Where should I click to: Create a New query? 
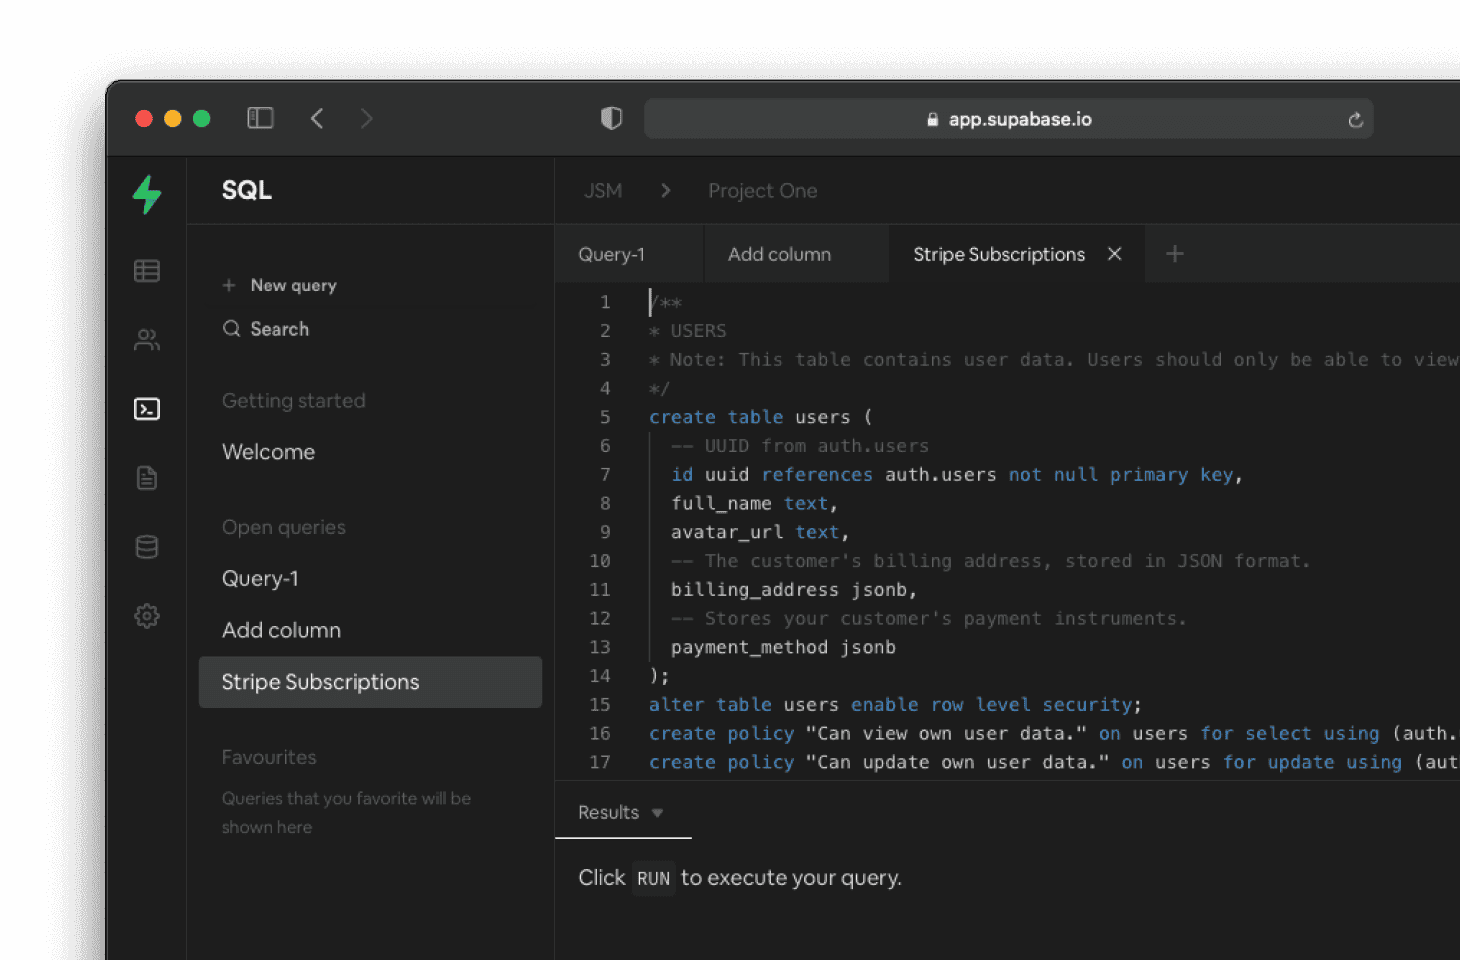pyautogui.click(x=292, y=285)
